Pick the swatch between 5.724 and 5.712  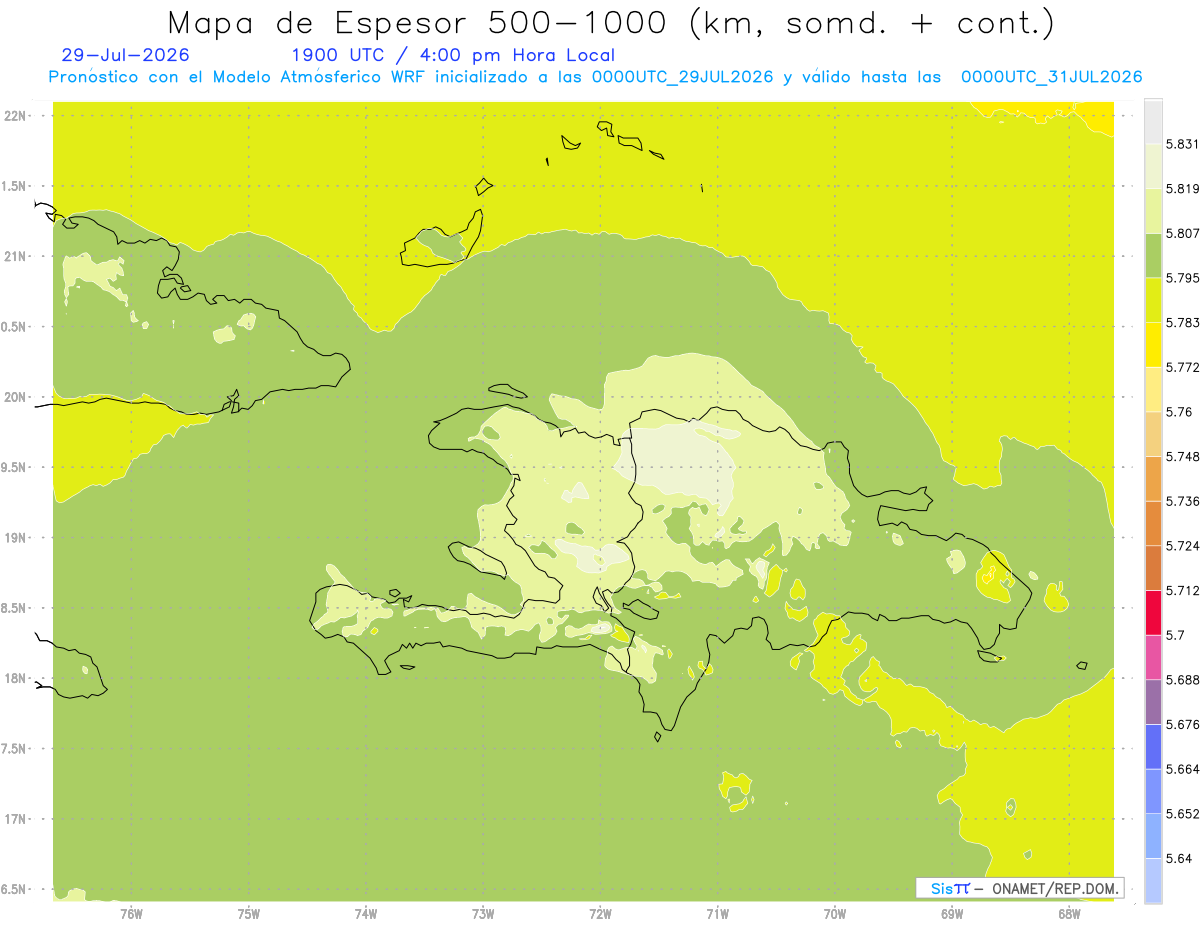1153,568
